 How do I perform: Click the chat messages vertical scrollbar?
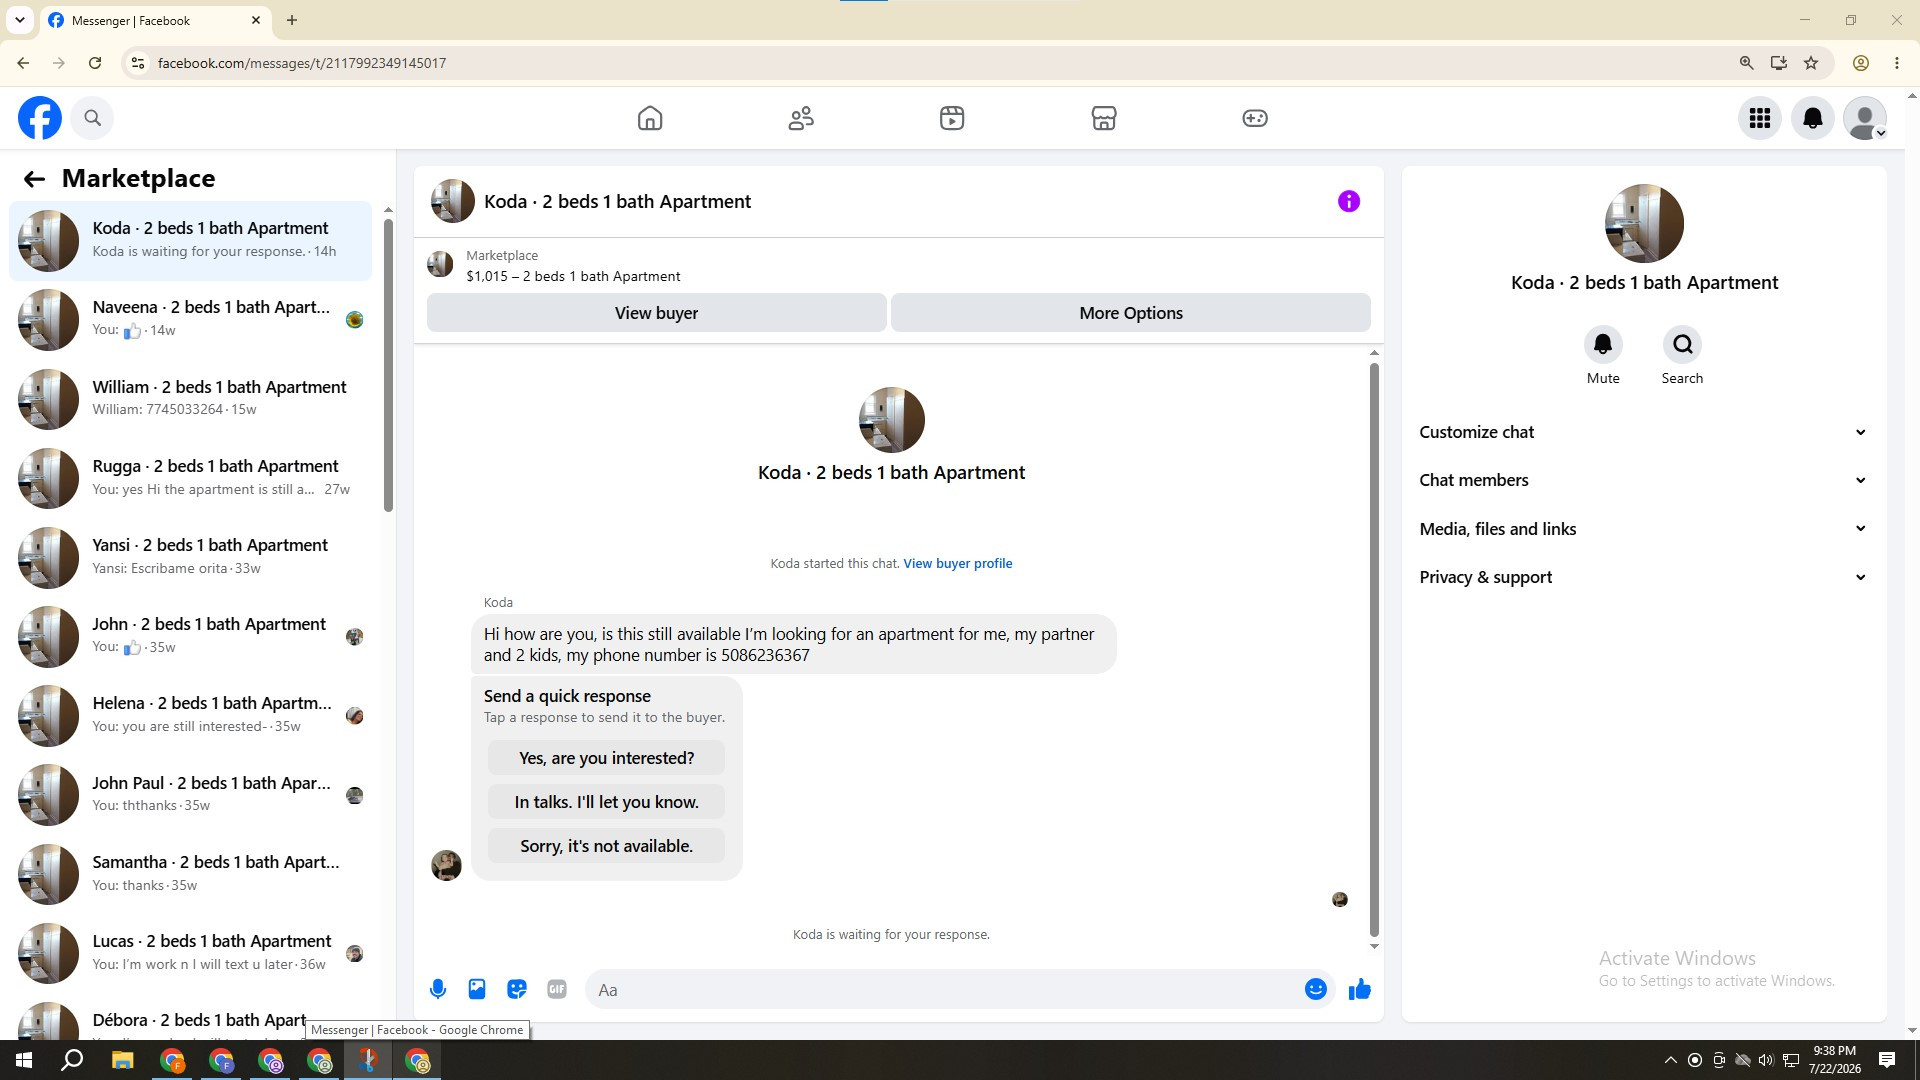tap(1374, 650)
